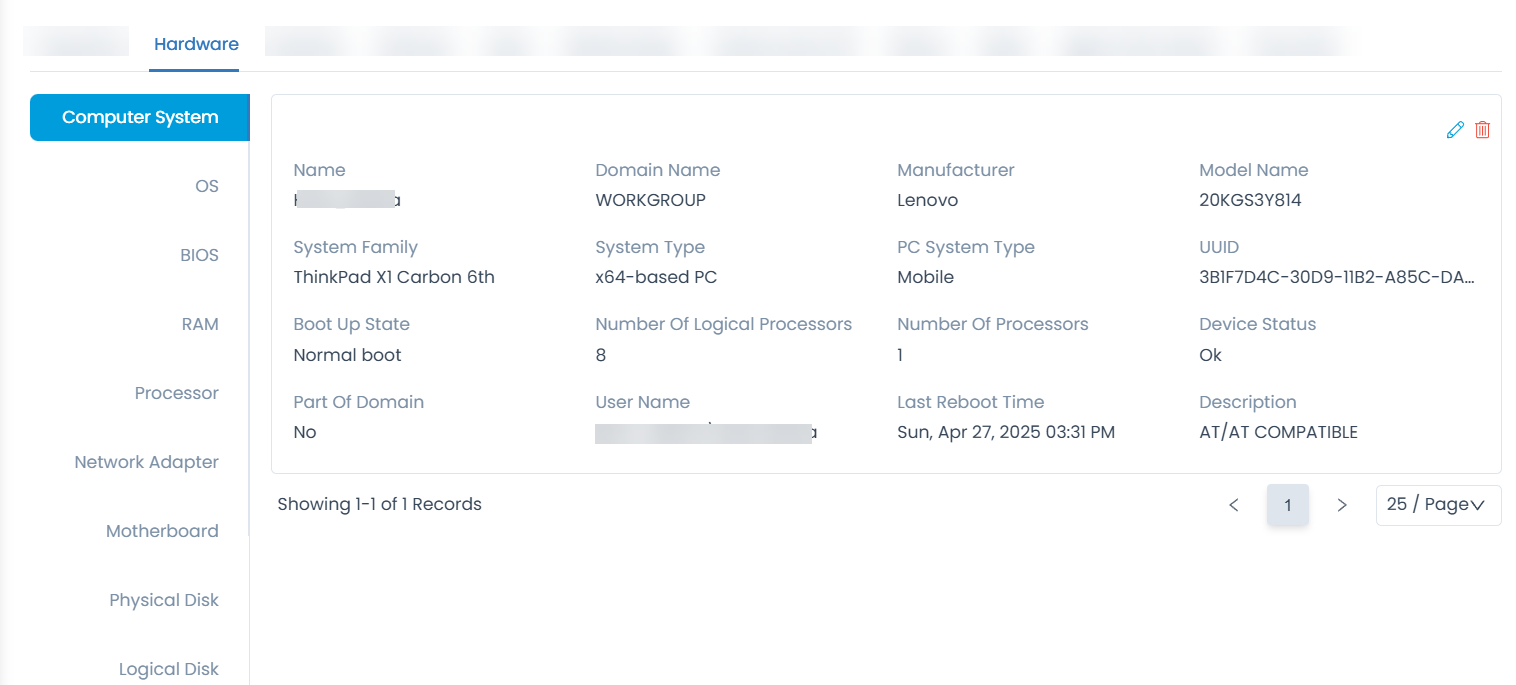Open the Motherboard section
1516x685 pixels.
pyautogui.click(x=162, y=531)
